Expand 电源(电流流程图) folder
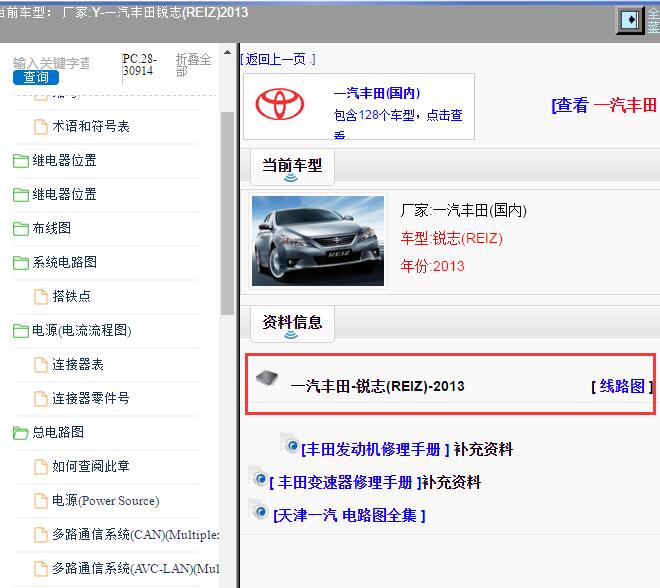 [x=82, y=330]
